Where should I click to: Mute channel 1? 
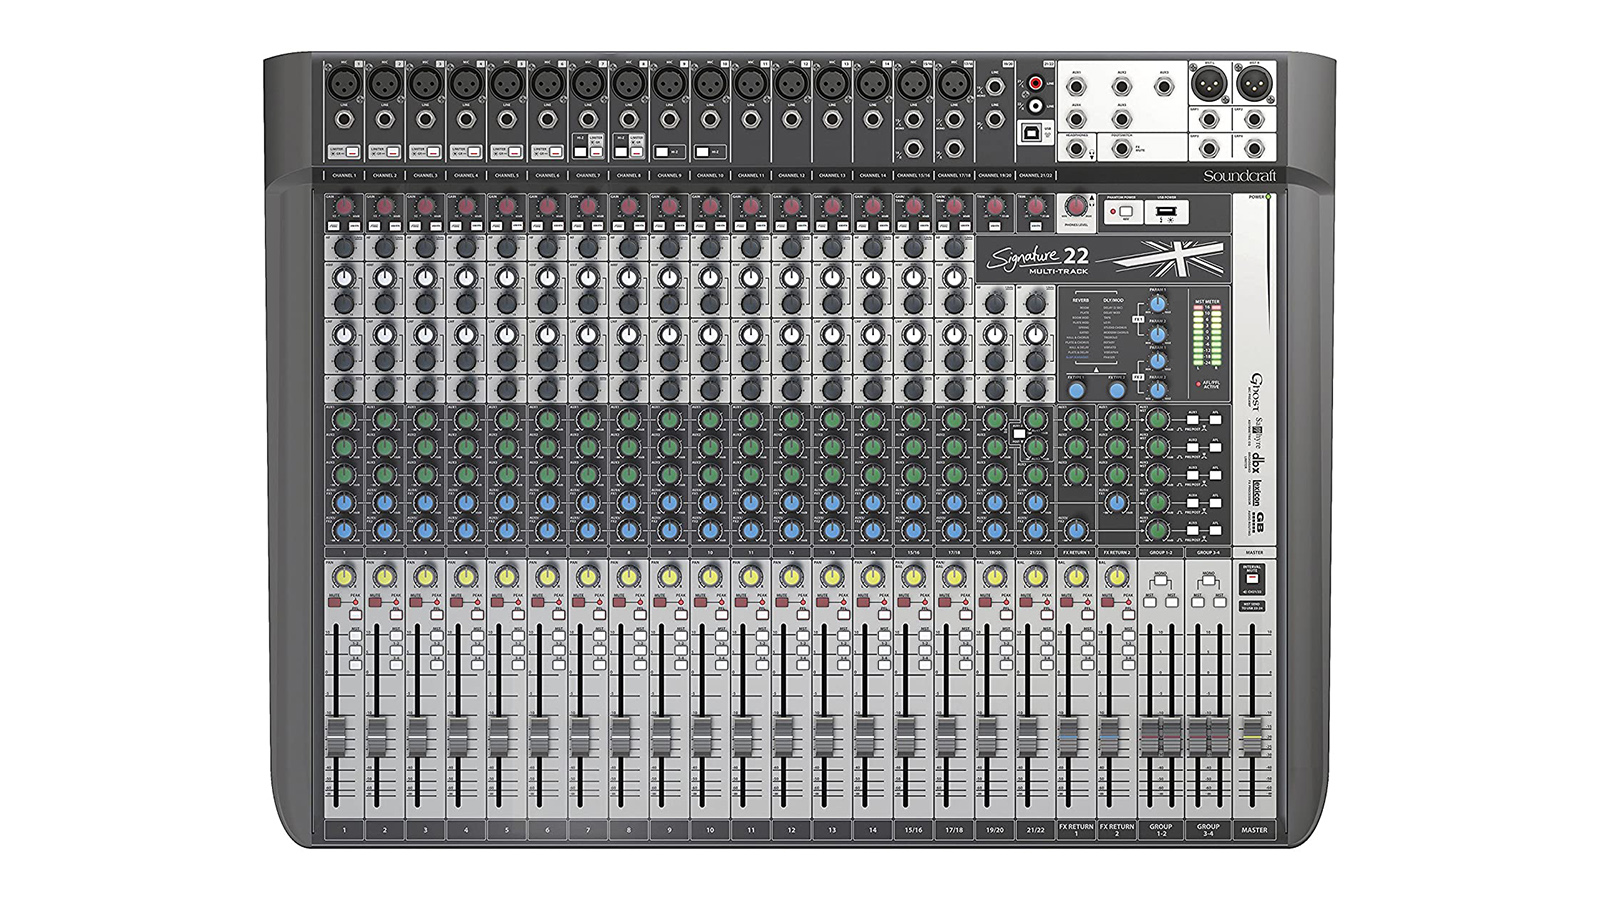(334, 602)
